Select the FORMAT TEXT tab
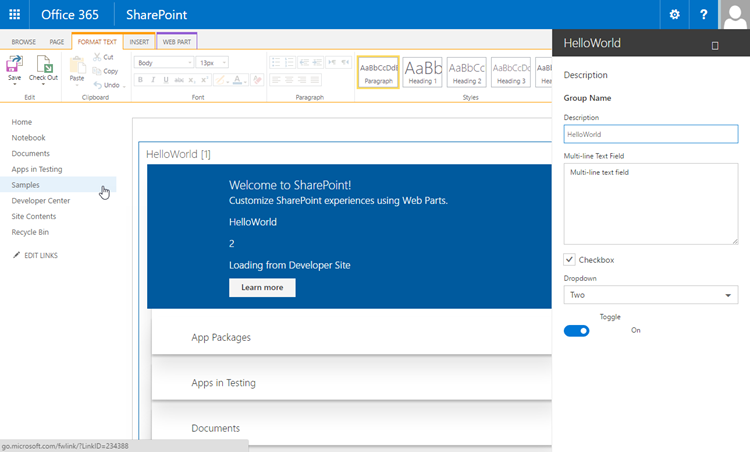750x452 pixels. (97, 42)
